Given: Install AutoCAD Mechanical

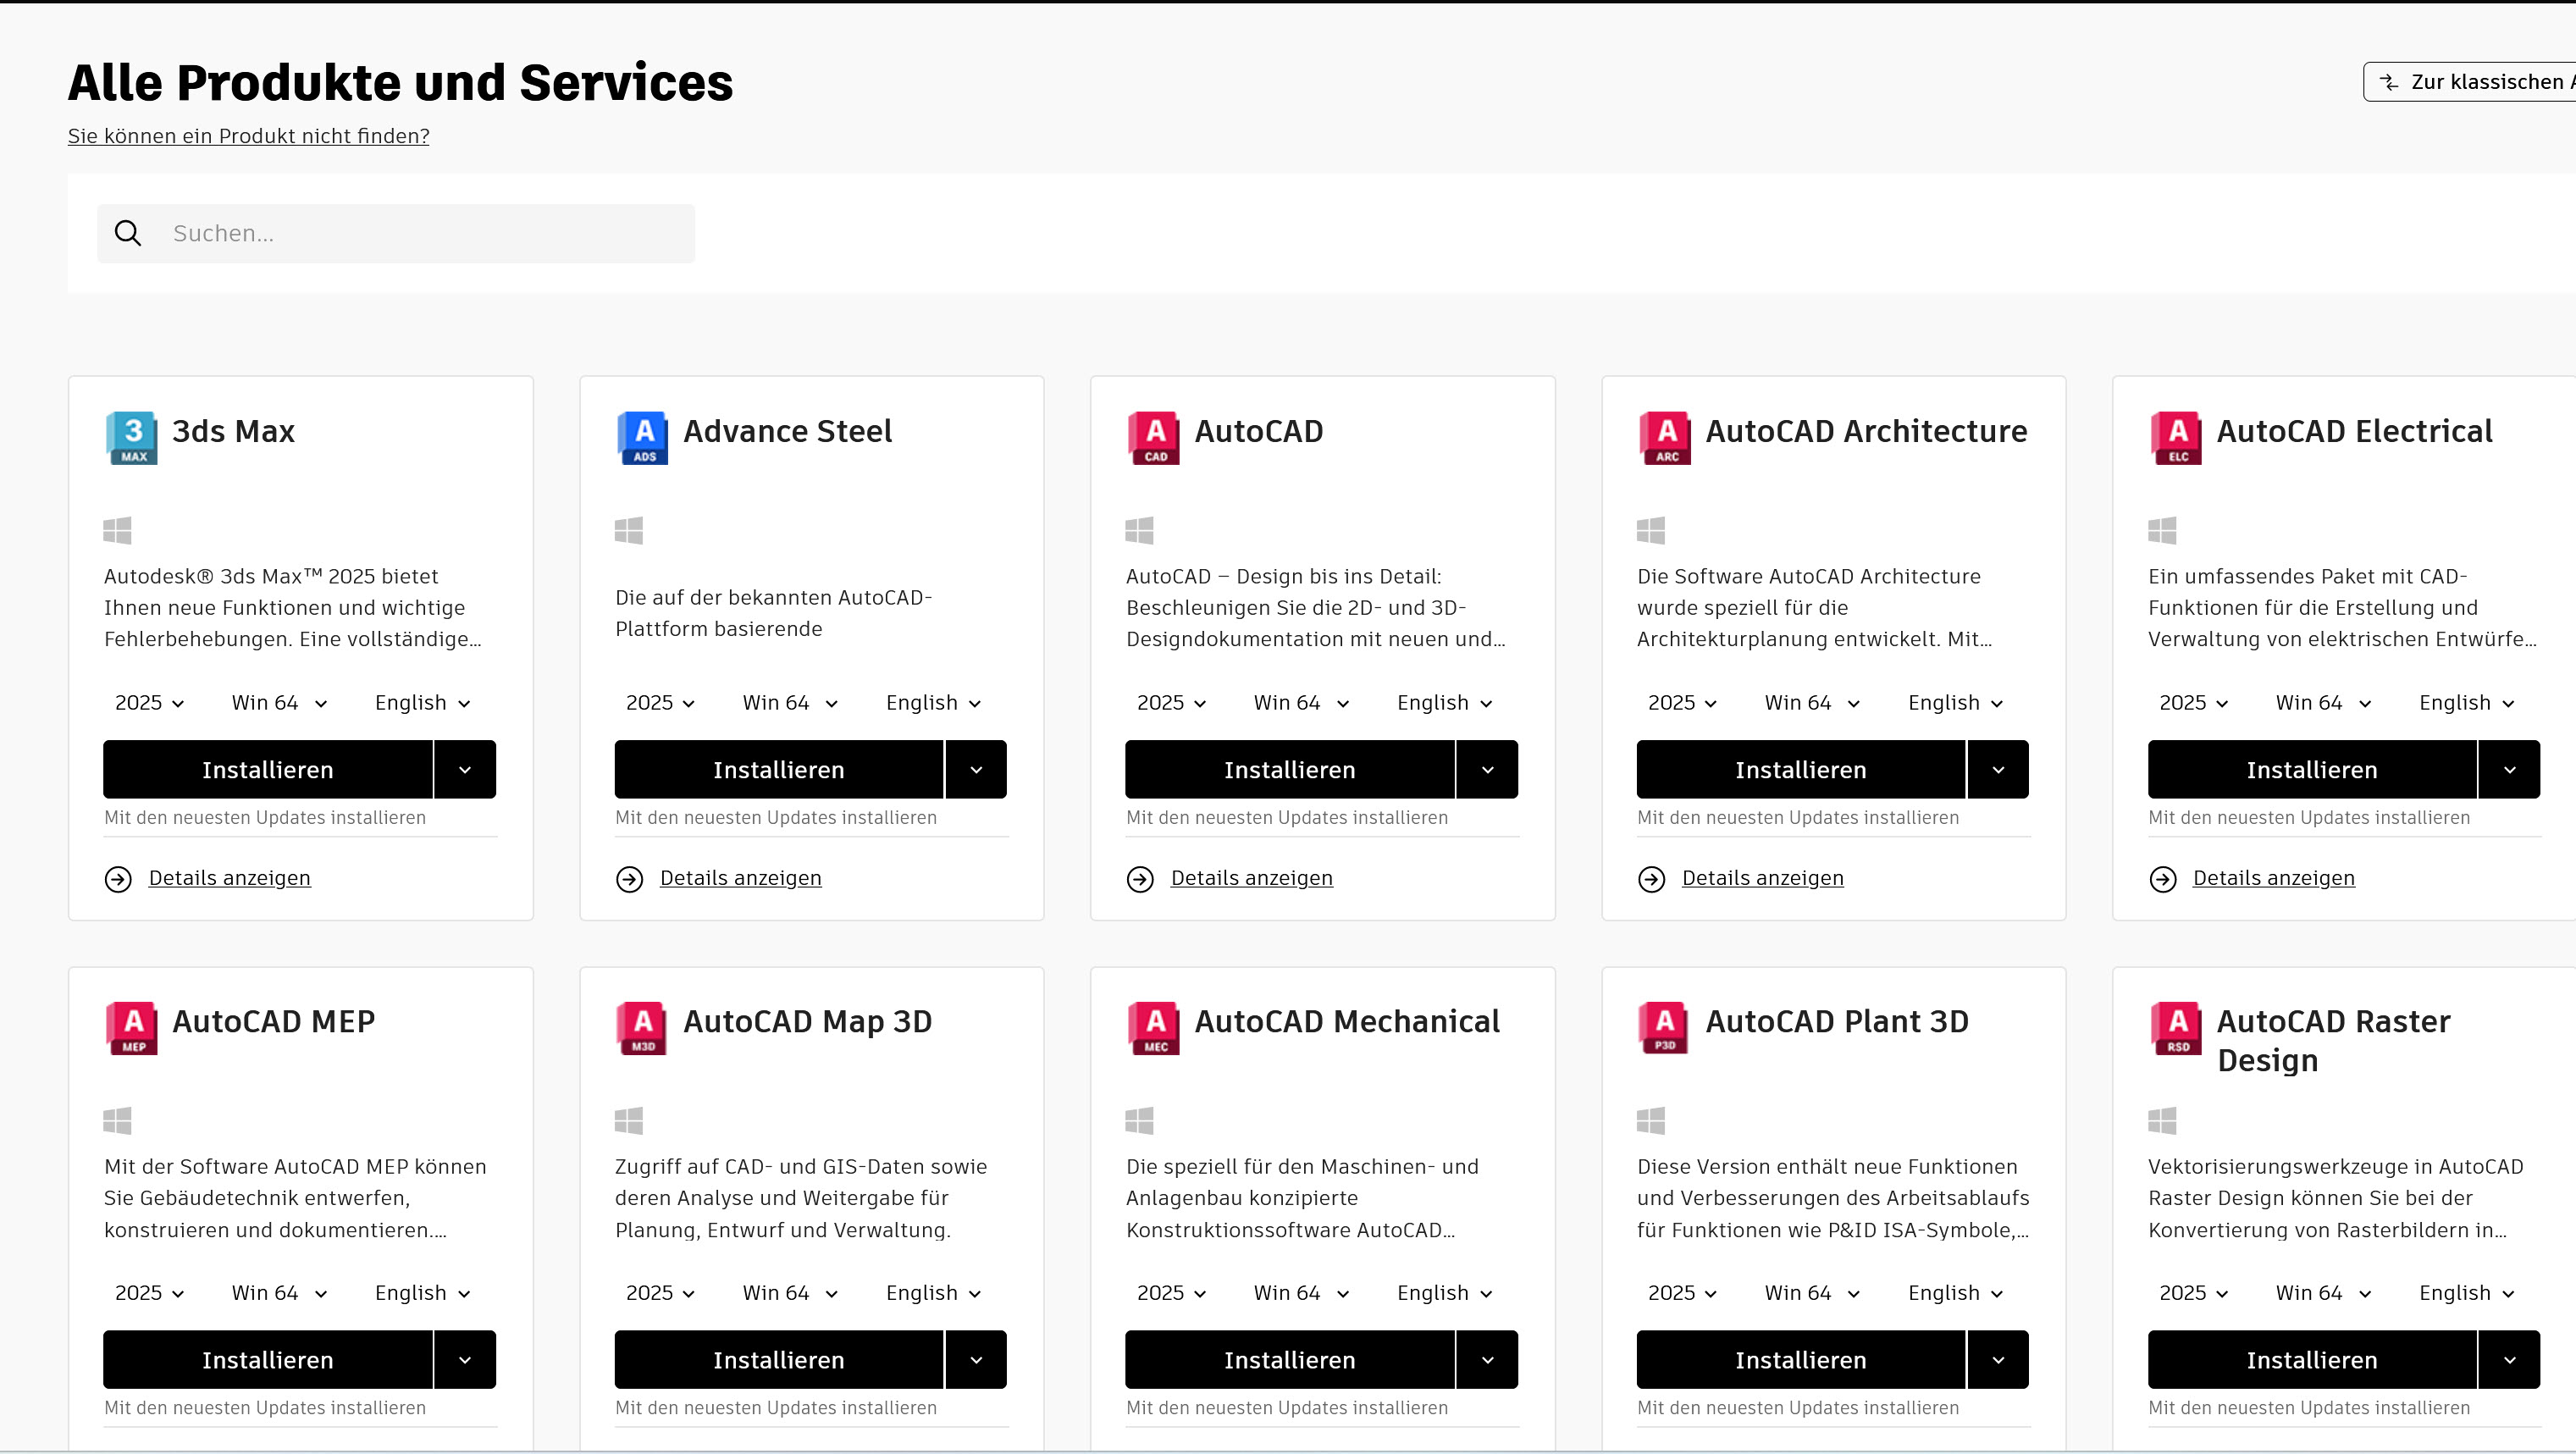Looking at the screenshot, I should [x=1289, y=1359].
